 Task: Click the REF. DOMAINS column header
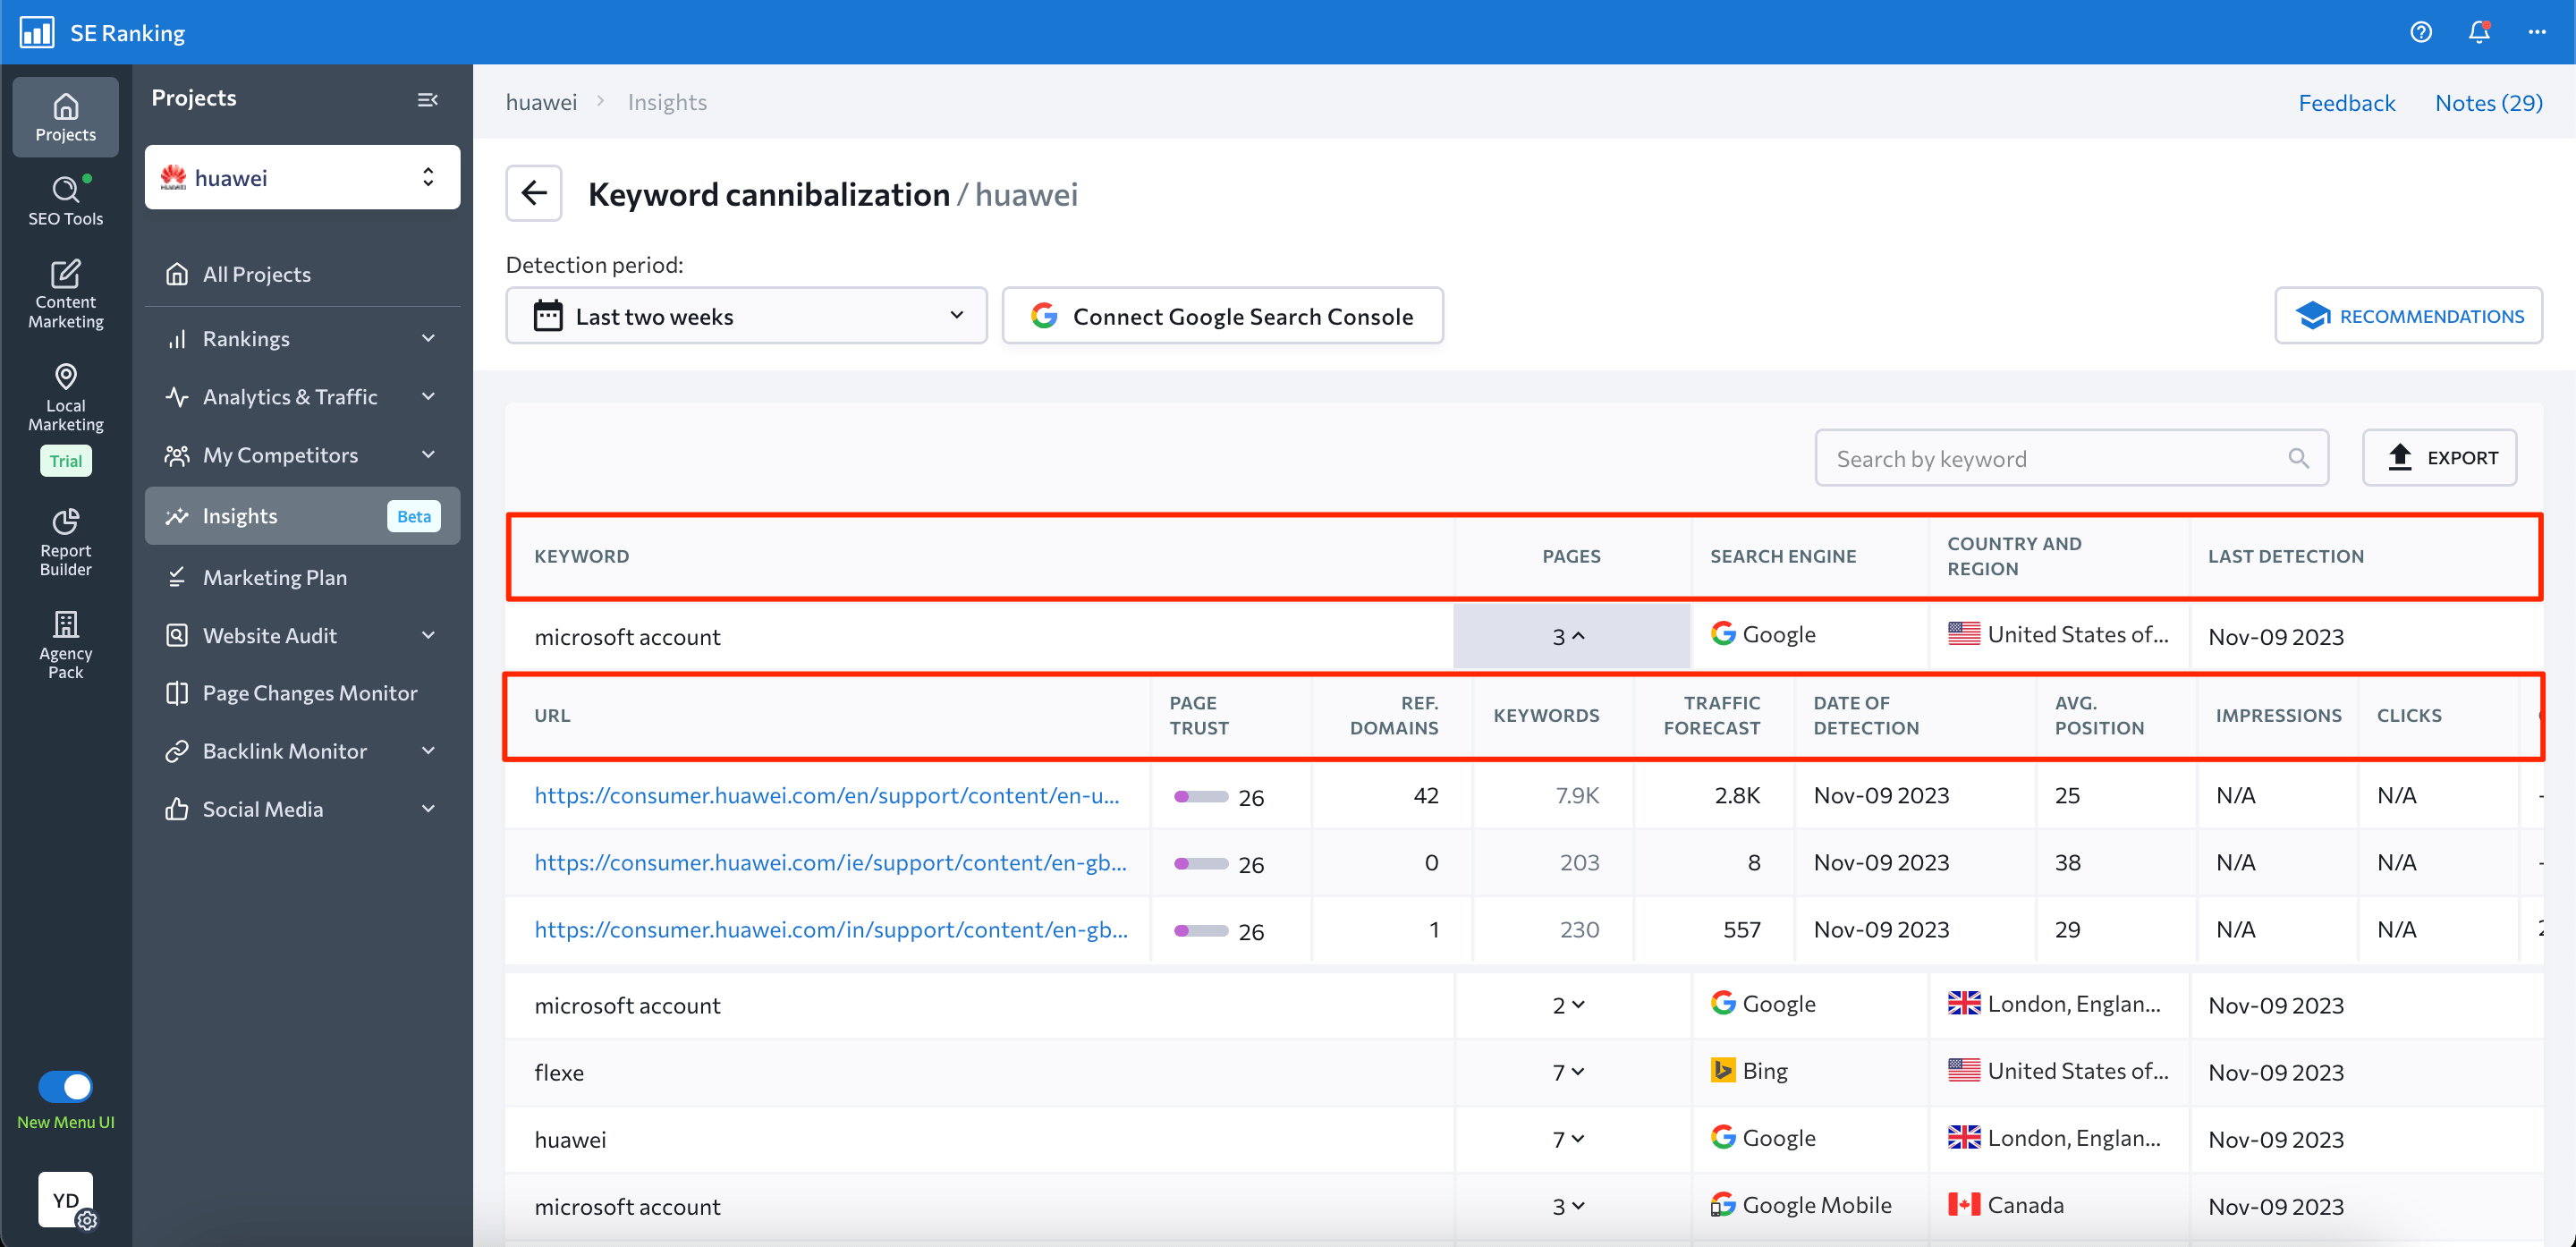tap(1393, 715)
